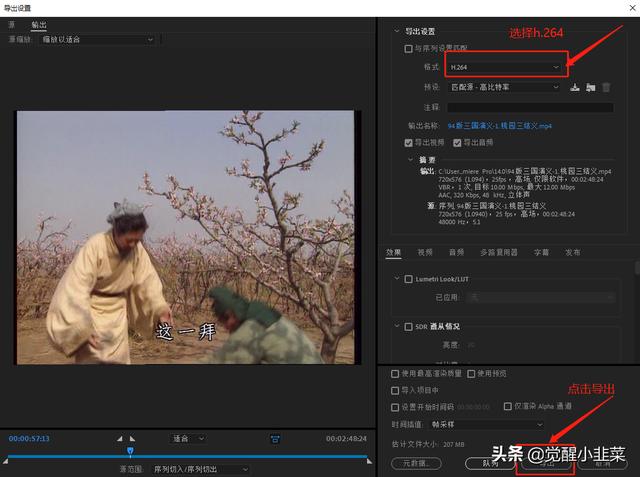Click the in-point handle on the timeline bar

point(6,461)
